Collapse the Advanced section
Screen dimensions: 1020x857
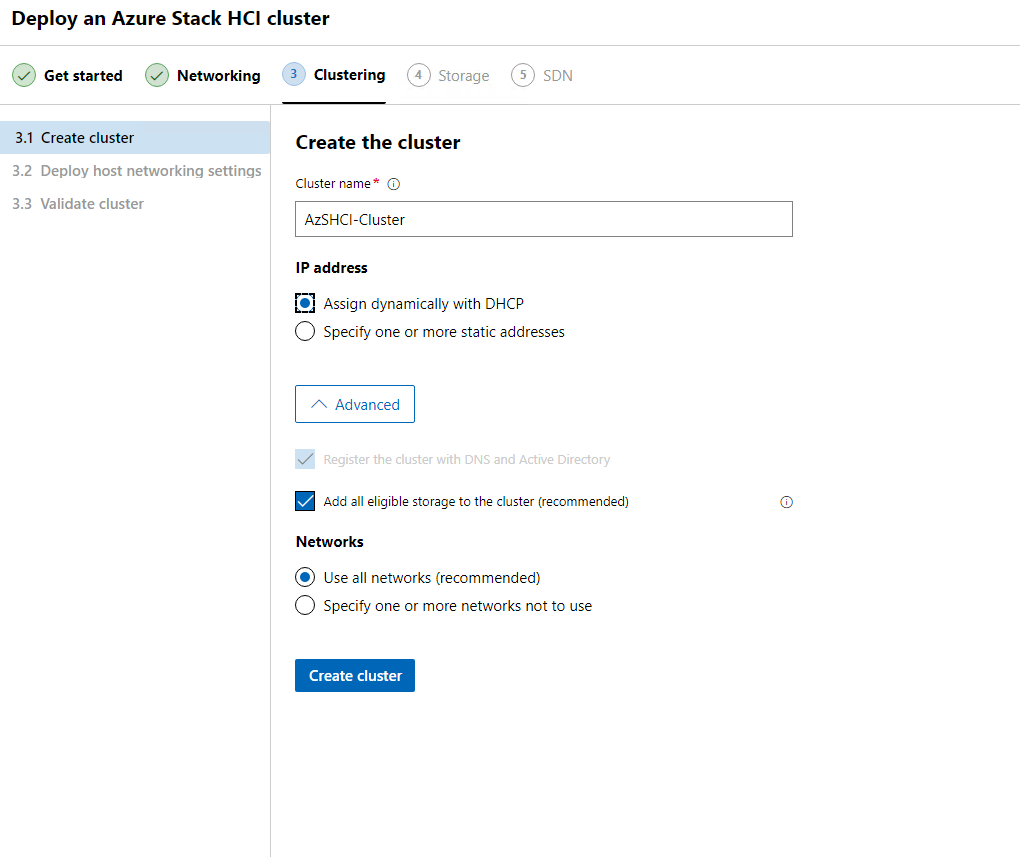pyautogui.click(x=355, y=405)
